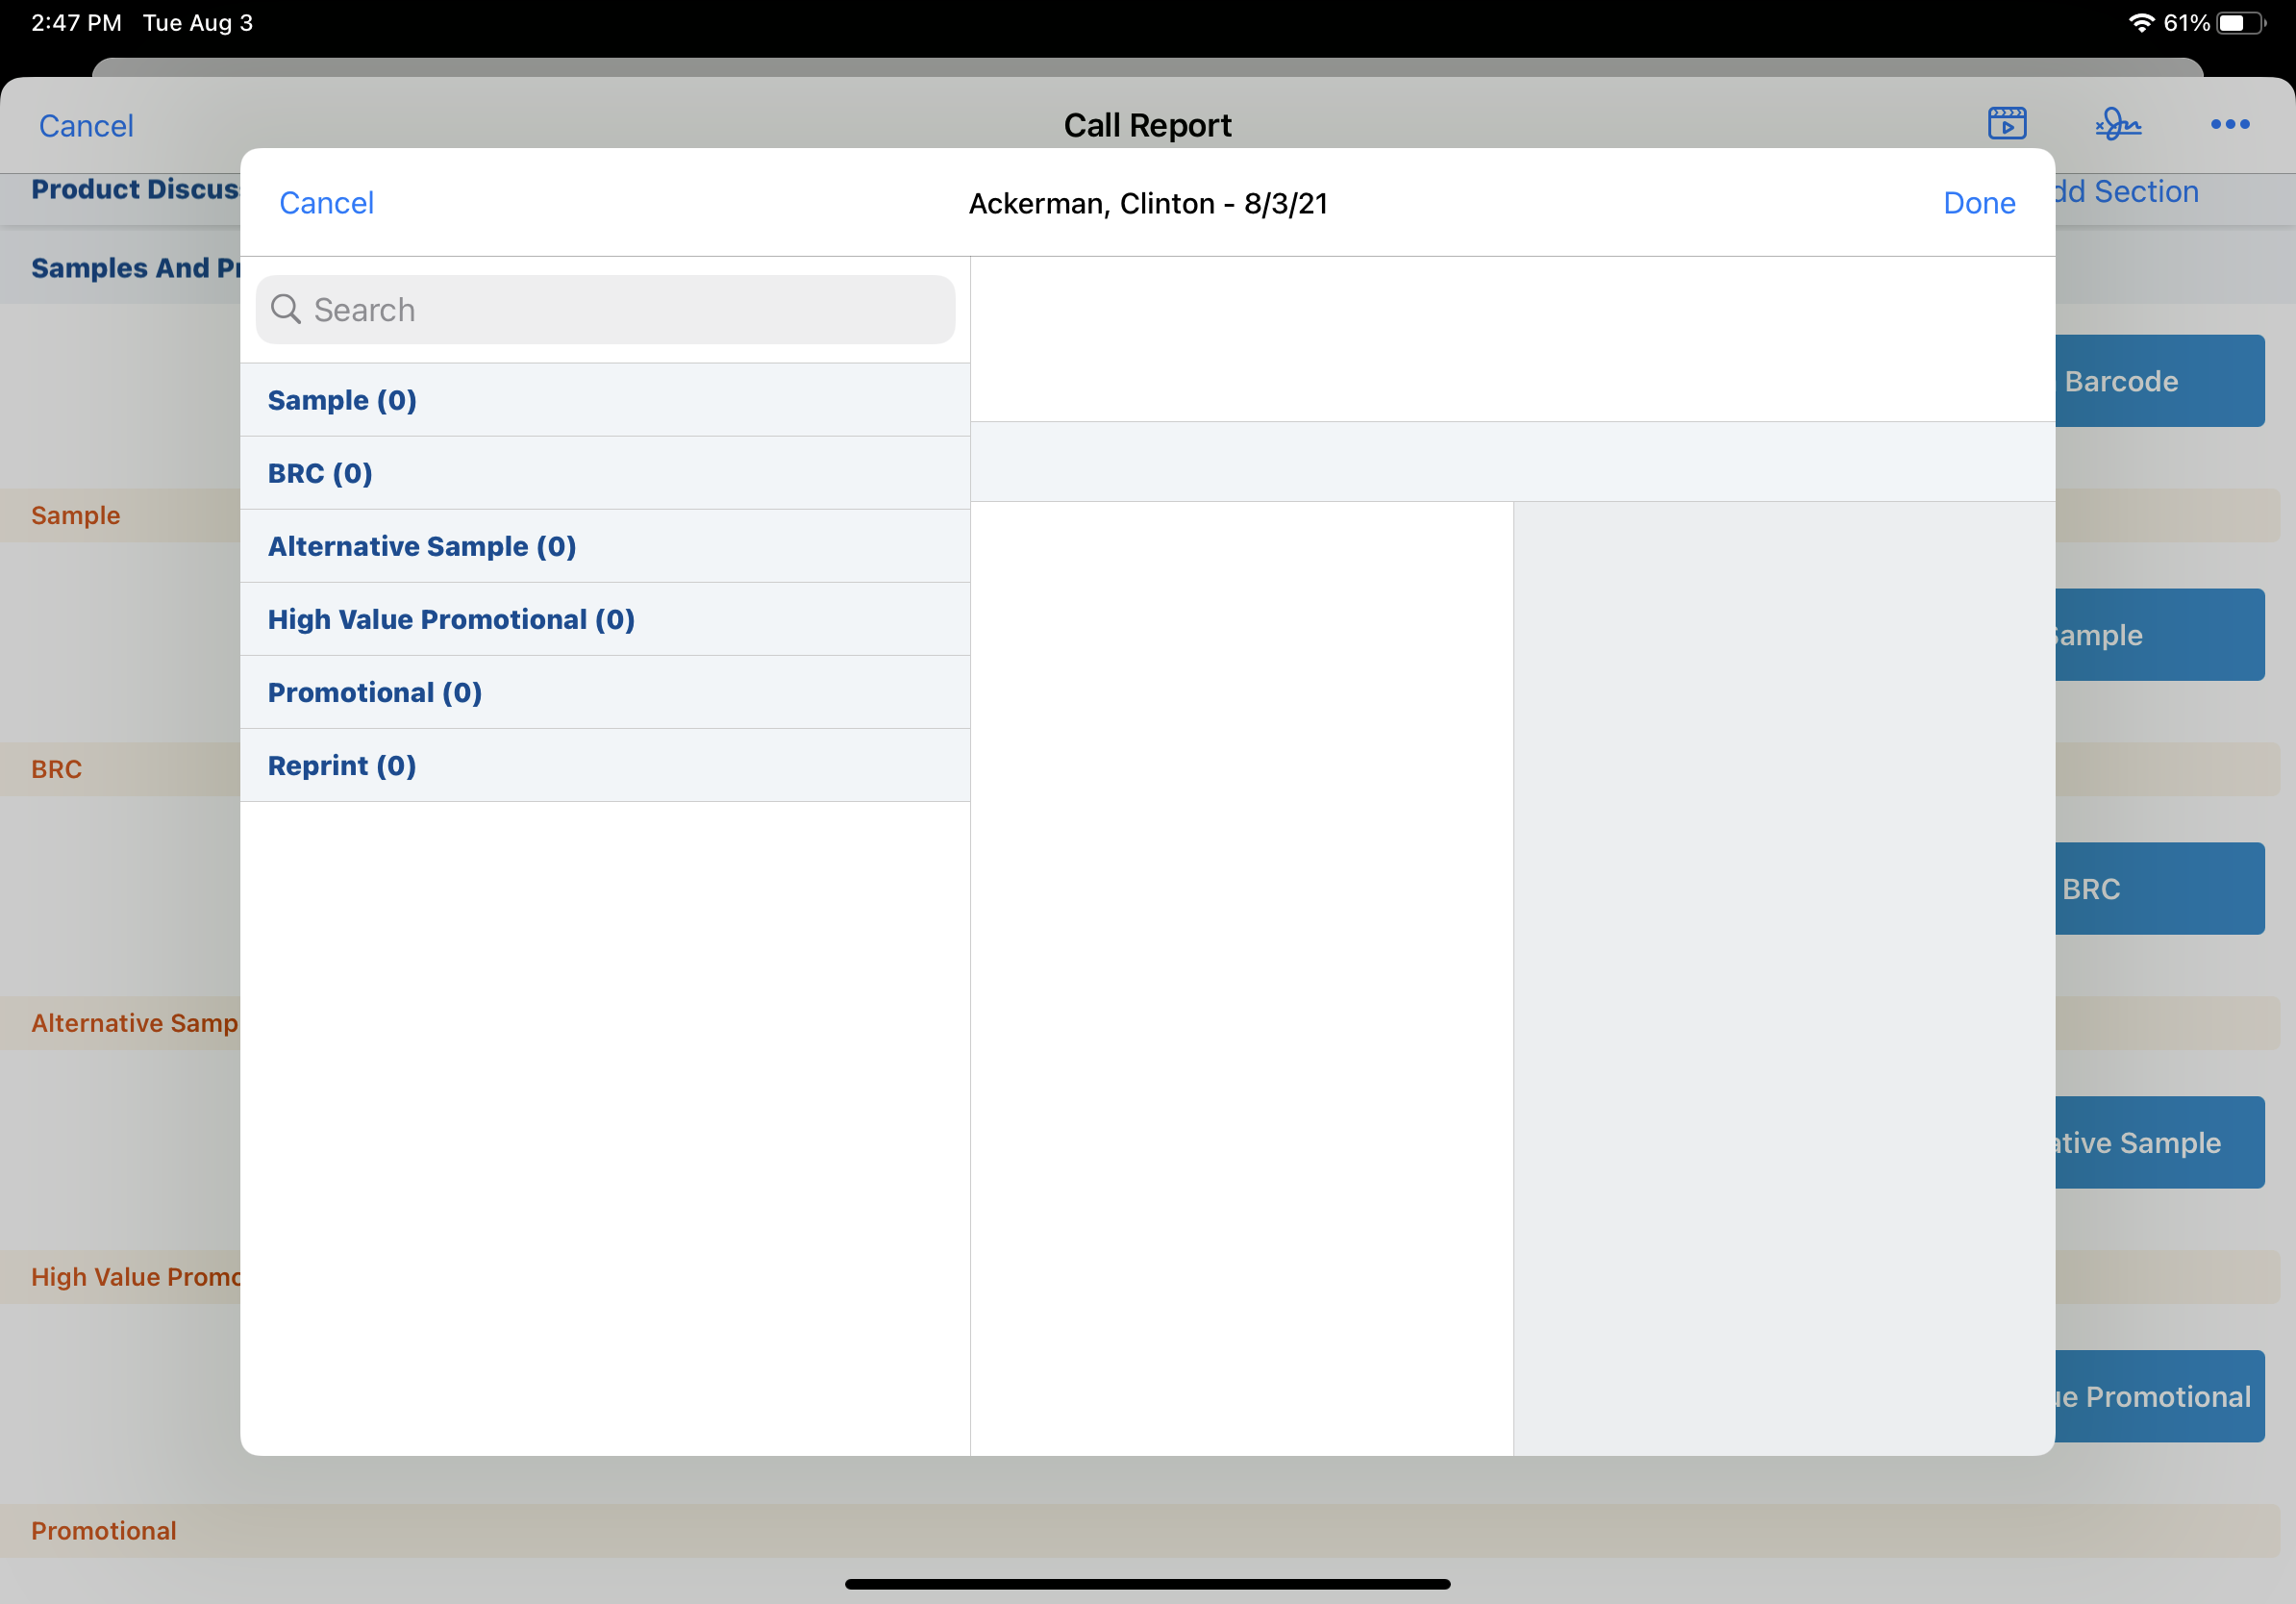Viewport: 2296px width, 1604px height.
Task: Open High Value Promotional (0) group
Action: tap(604, 619)
